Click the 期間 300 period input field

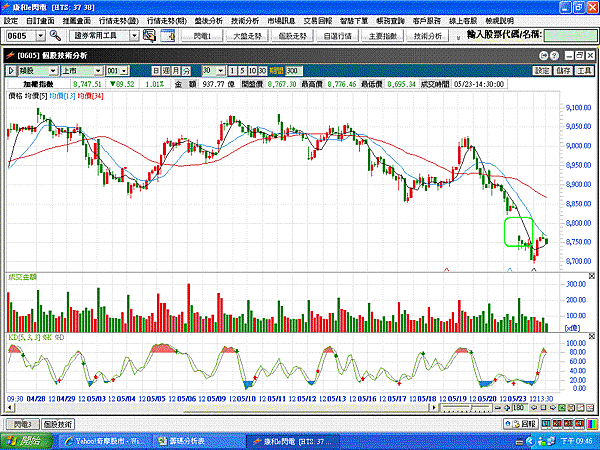(294, 71)
